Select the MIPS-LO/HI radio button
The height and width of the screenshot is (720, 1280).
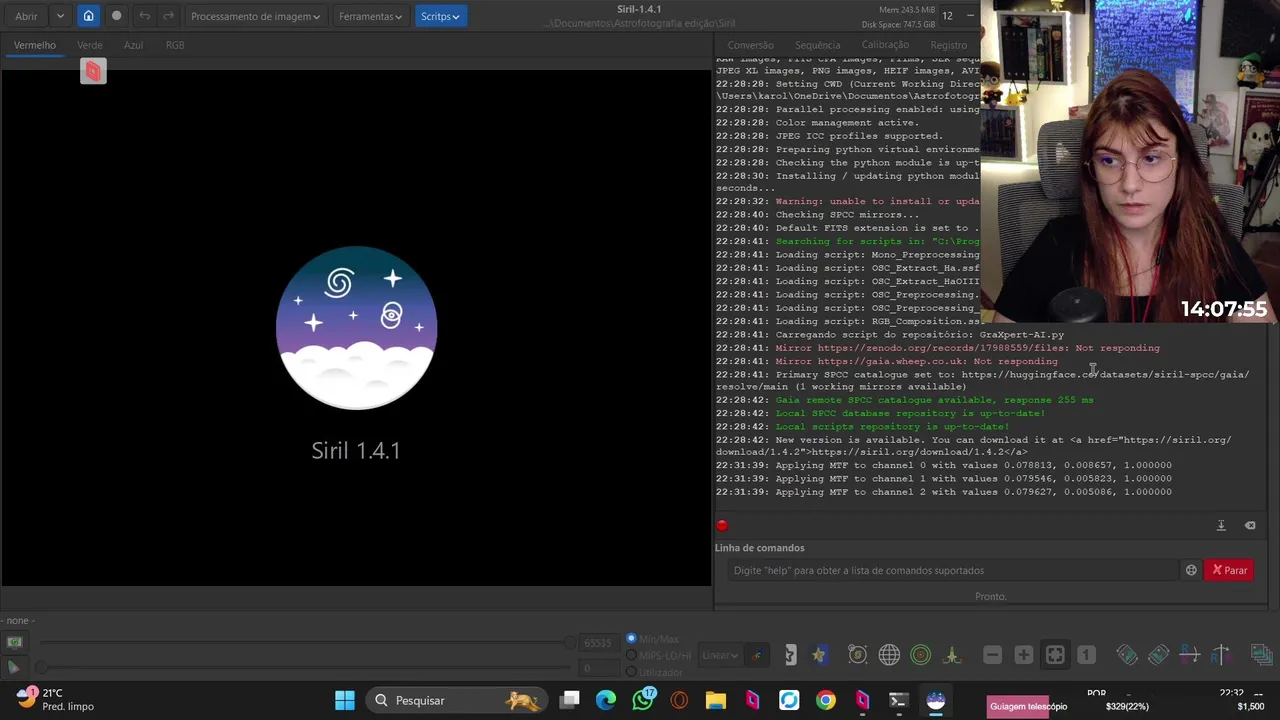point(631,655)
